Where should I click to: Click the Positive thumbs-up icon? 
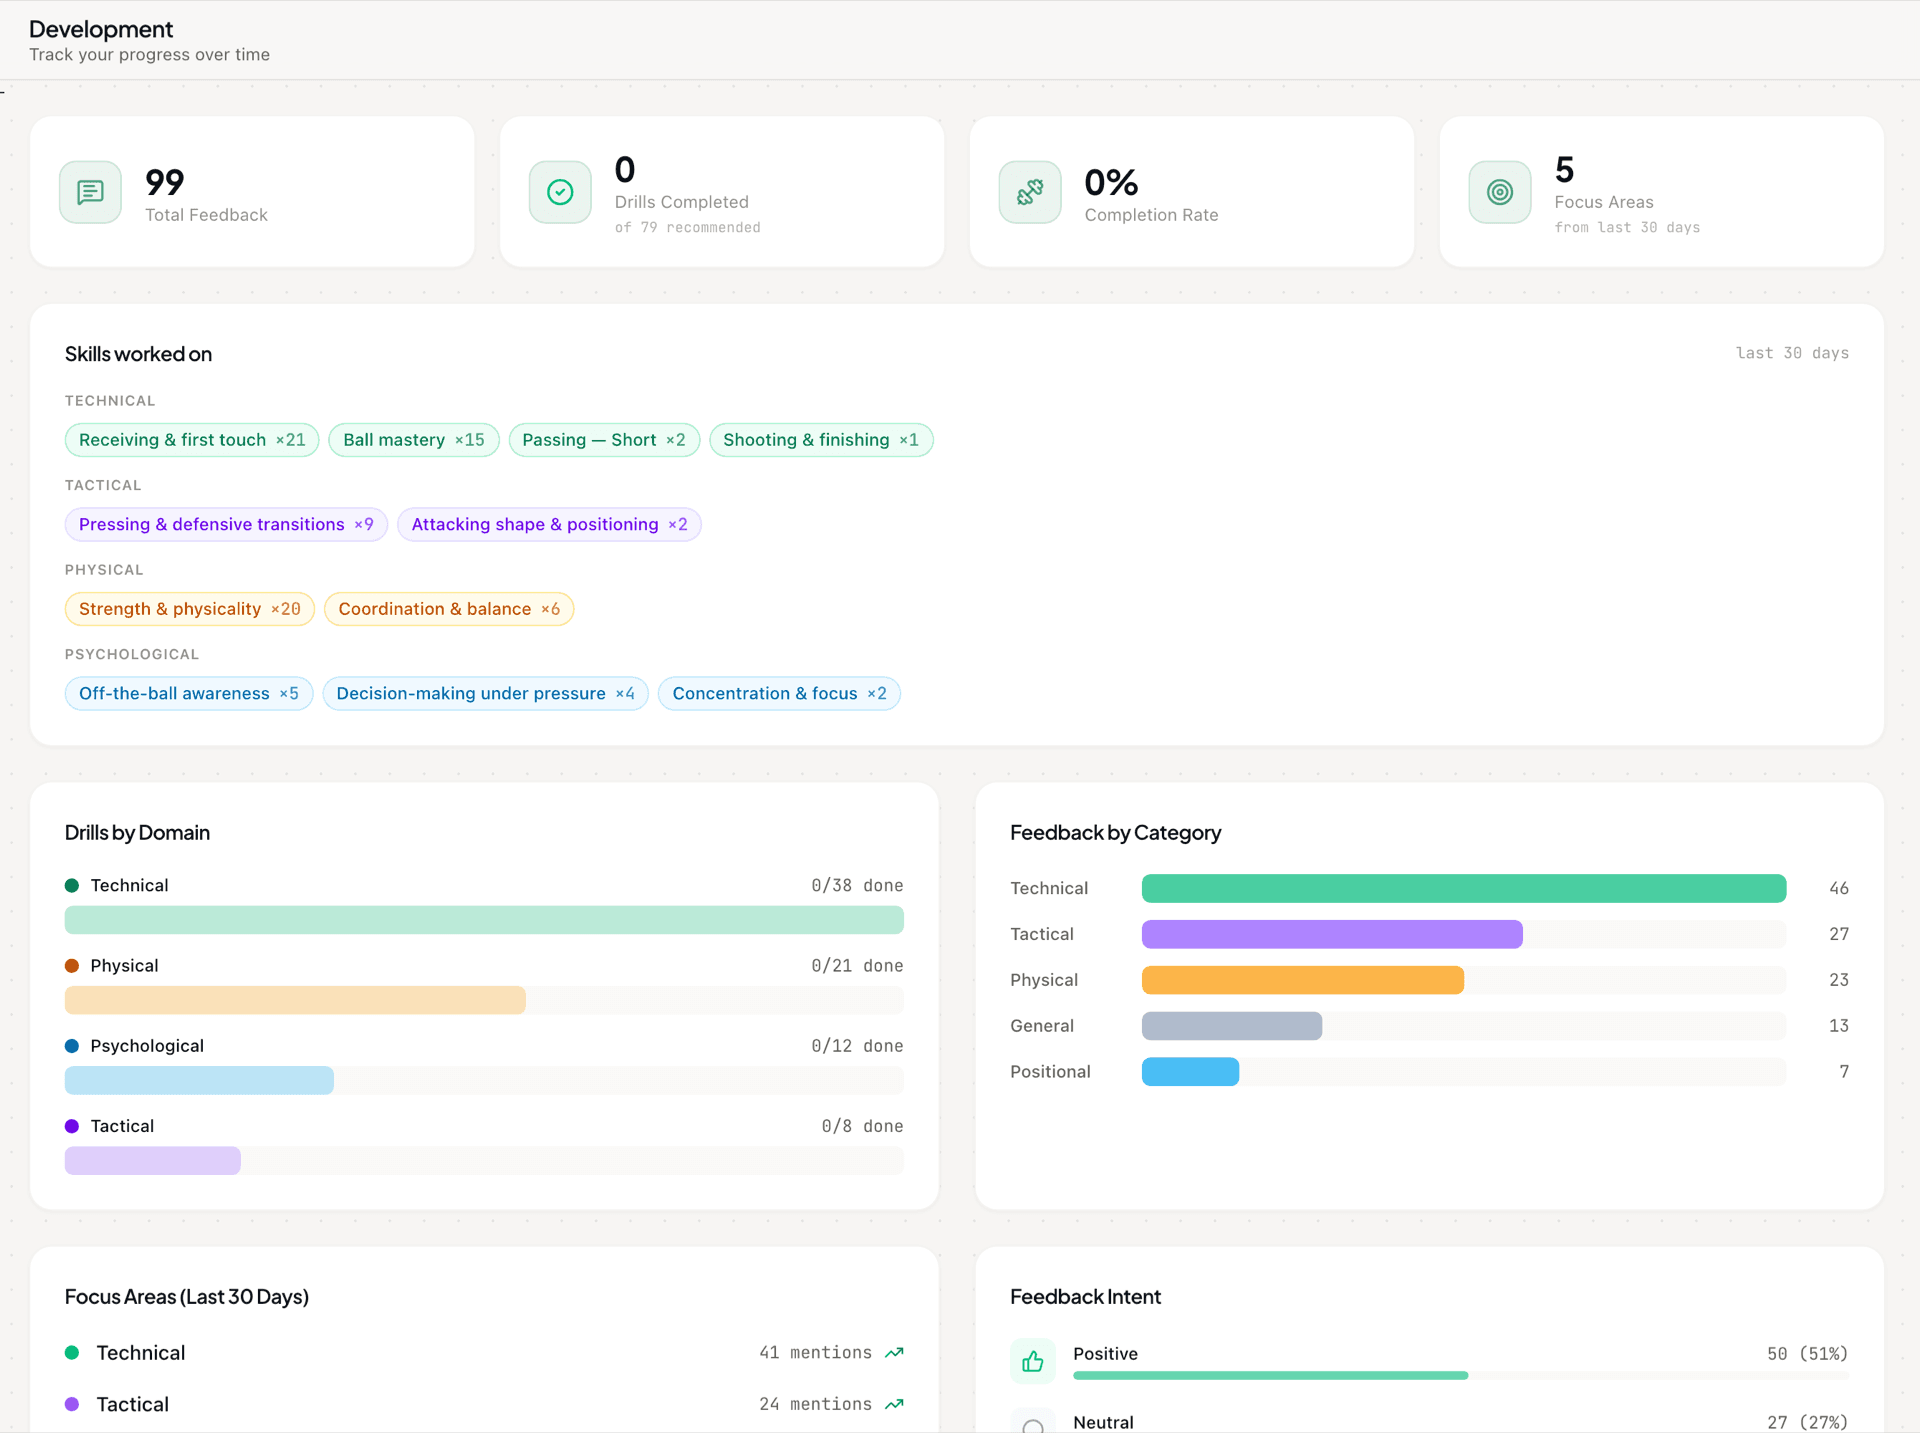coord(1033,1361)
